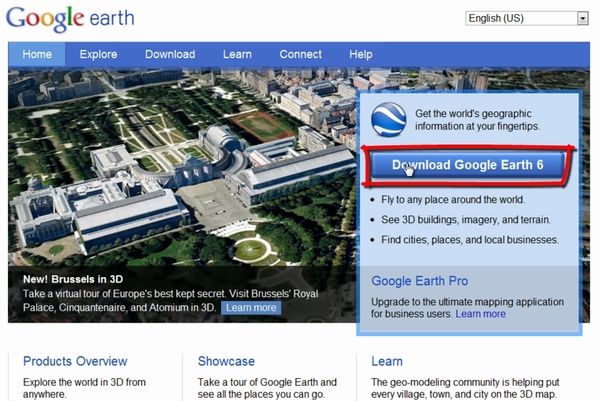600x401 pixels.
Task: Click Learn more under Brussels in 3D
Action: 251,308
